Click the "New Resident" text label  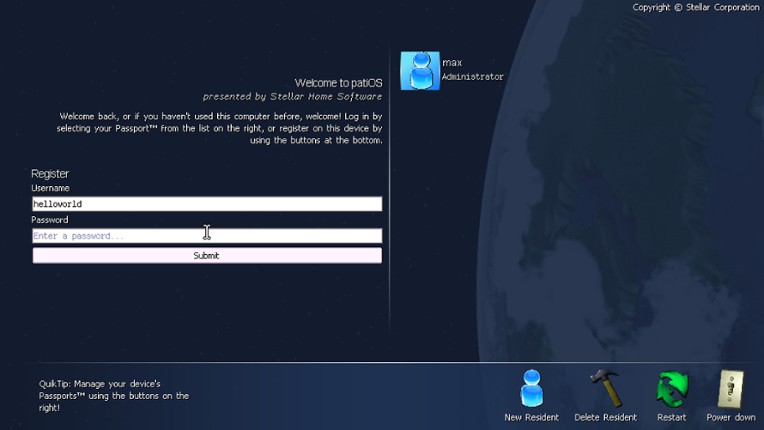click(x=531, y=417)
